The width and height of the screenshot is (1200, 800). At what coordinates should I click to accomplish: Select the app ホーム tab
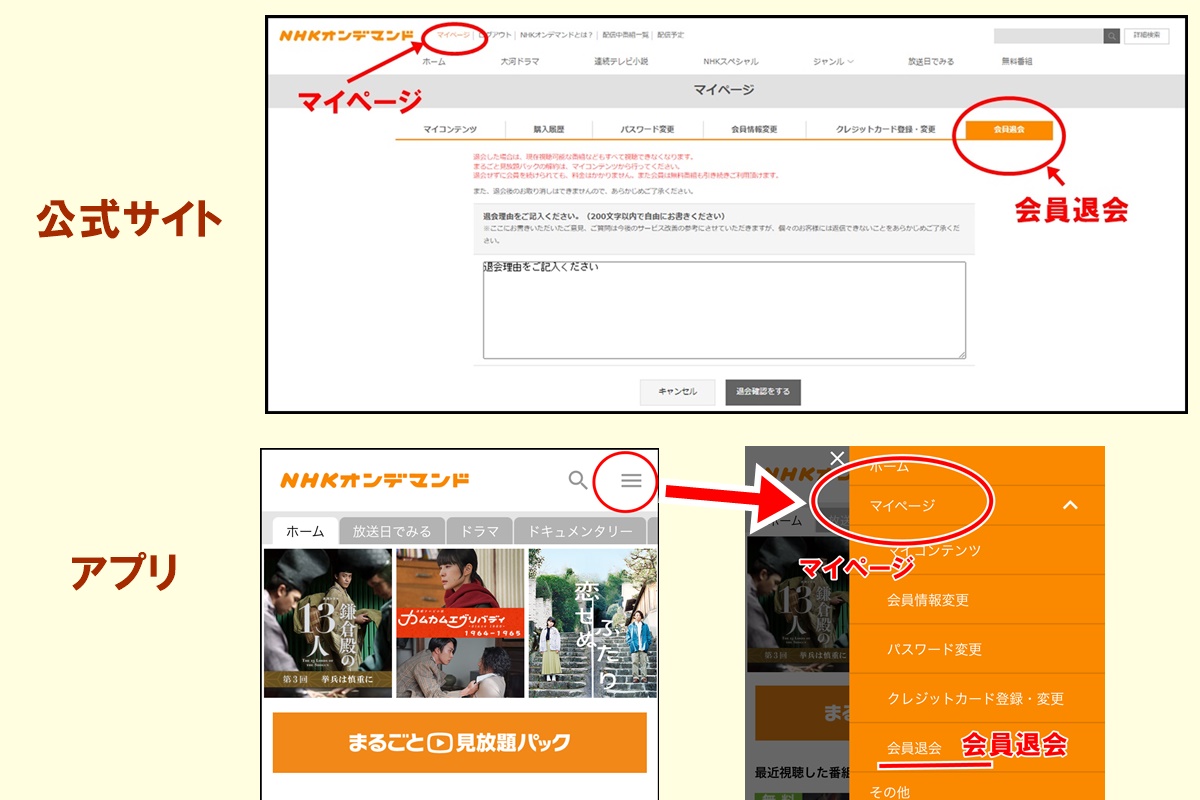click(305, 532)
